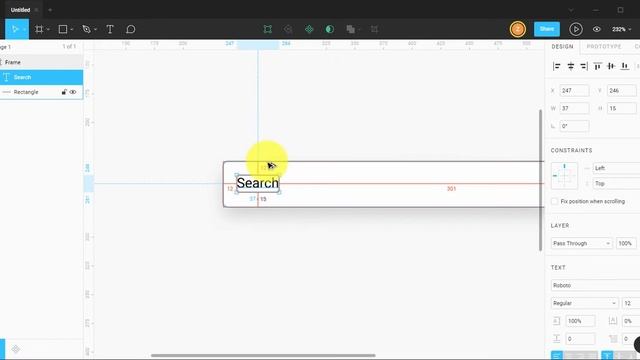
Task: Open the Move tool dropdown arrow
Action: coord(24,29)
